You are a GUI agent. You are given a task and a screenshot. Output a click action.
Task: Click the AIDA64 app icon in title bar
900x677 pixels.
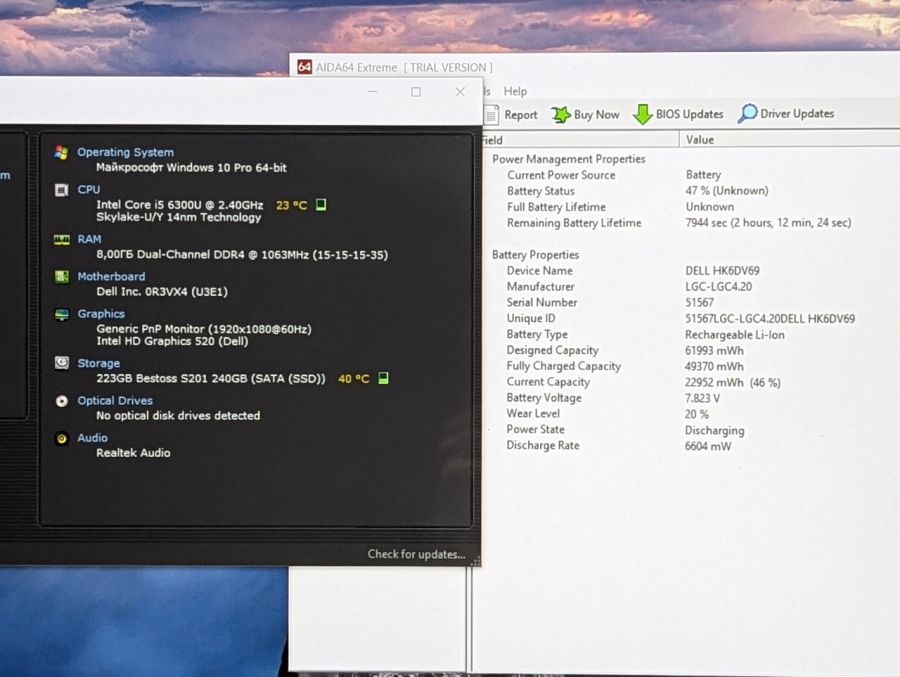304,67
